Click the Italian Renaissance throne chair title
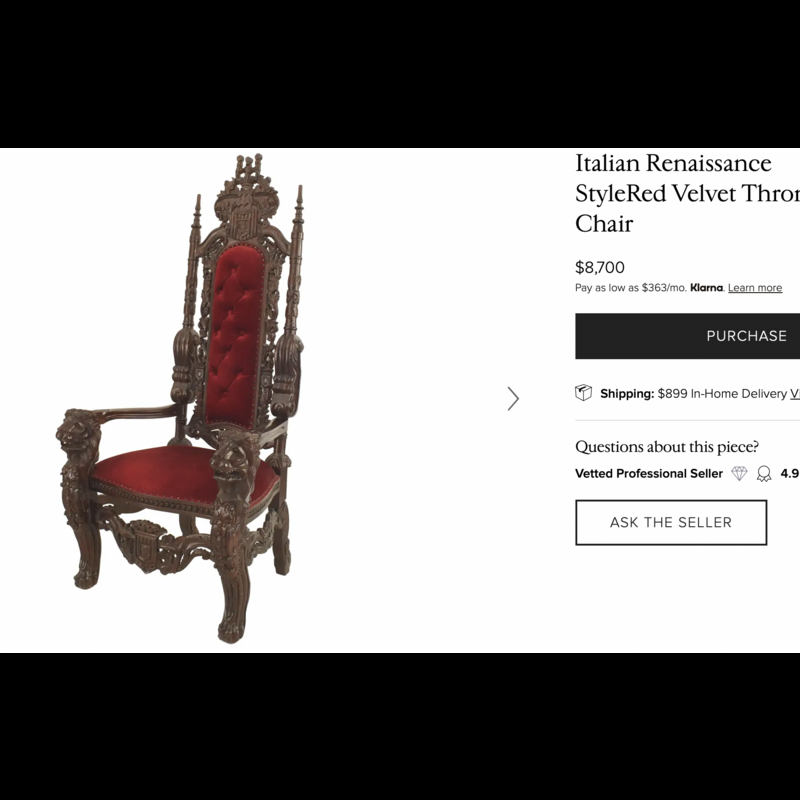800x800 pixels. [687, 193]
